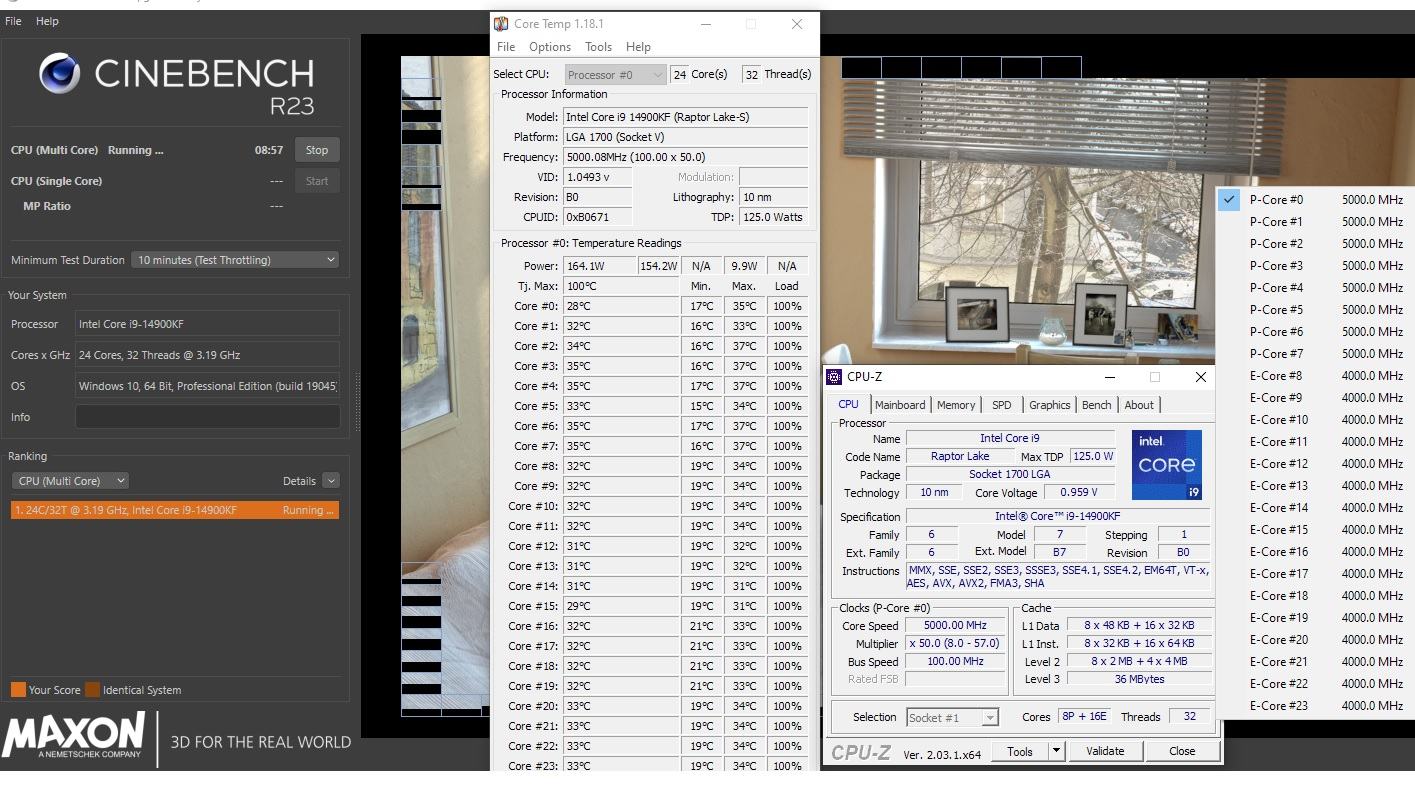Click CPU-Z Multiplier x 50.0 value
The image size is (1415, 803).
point(955,644)
